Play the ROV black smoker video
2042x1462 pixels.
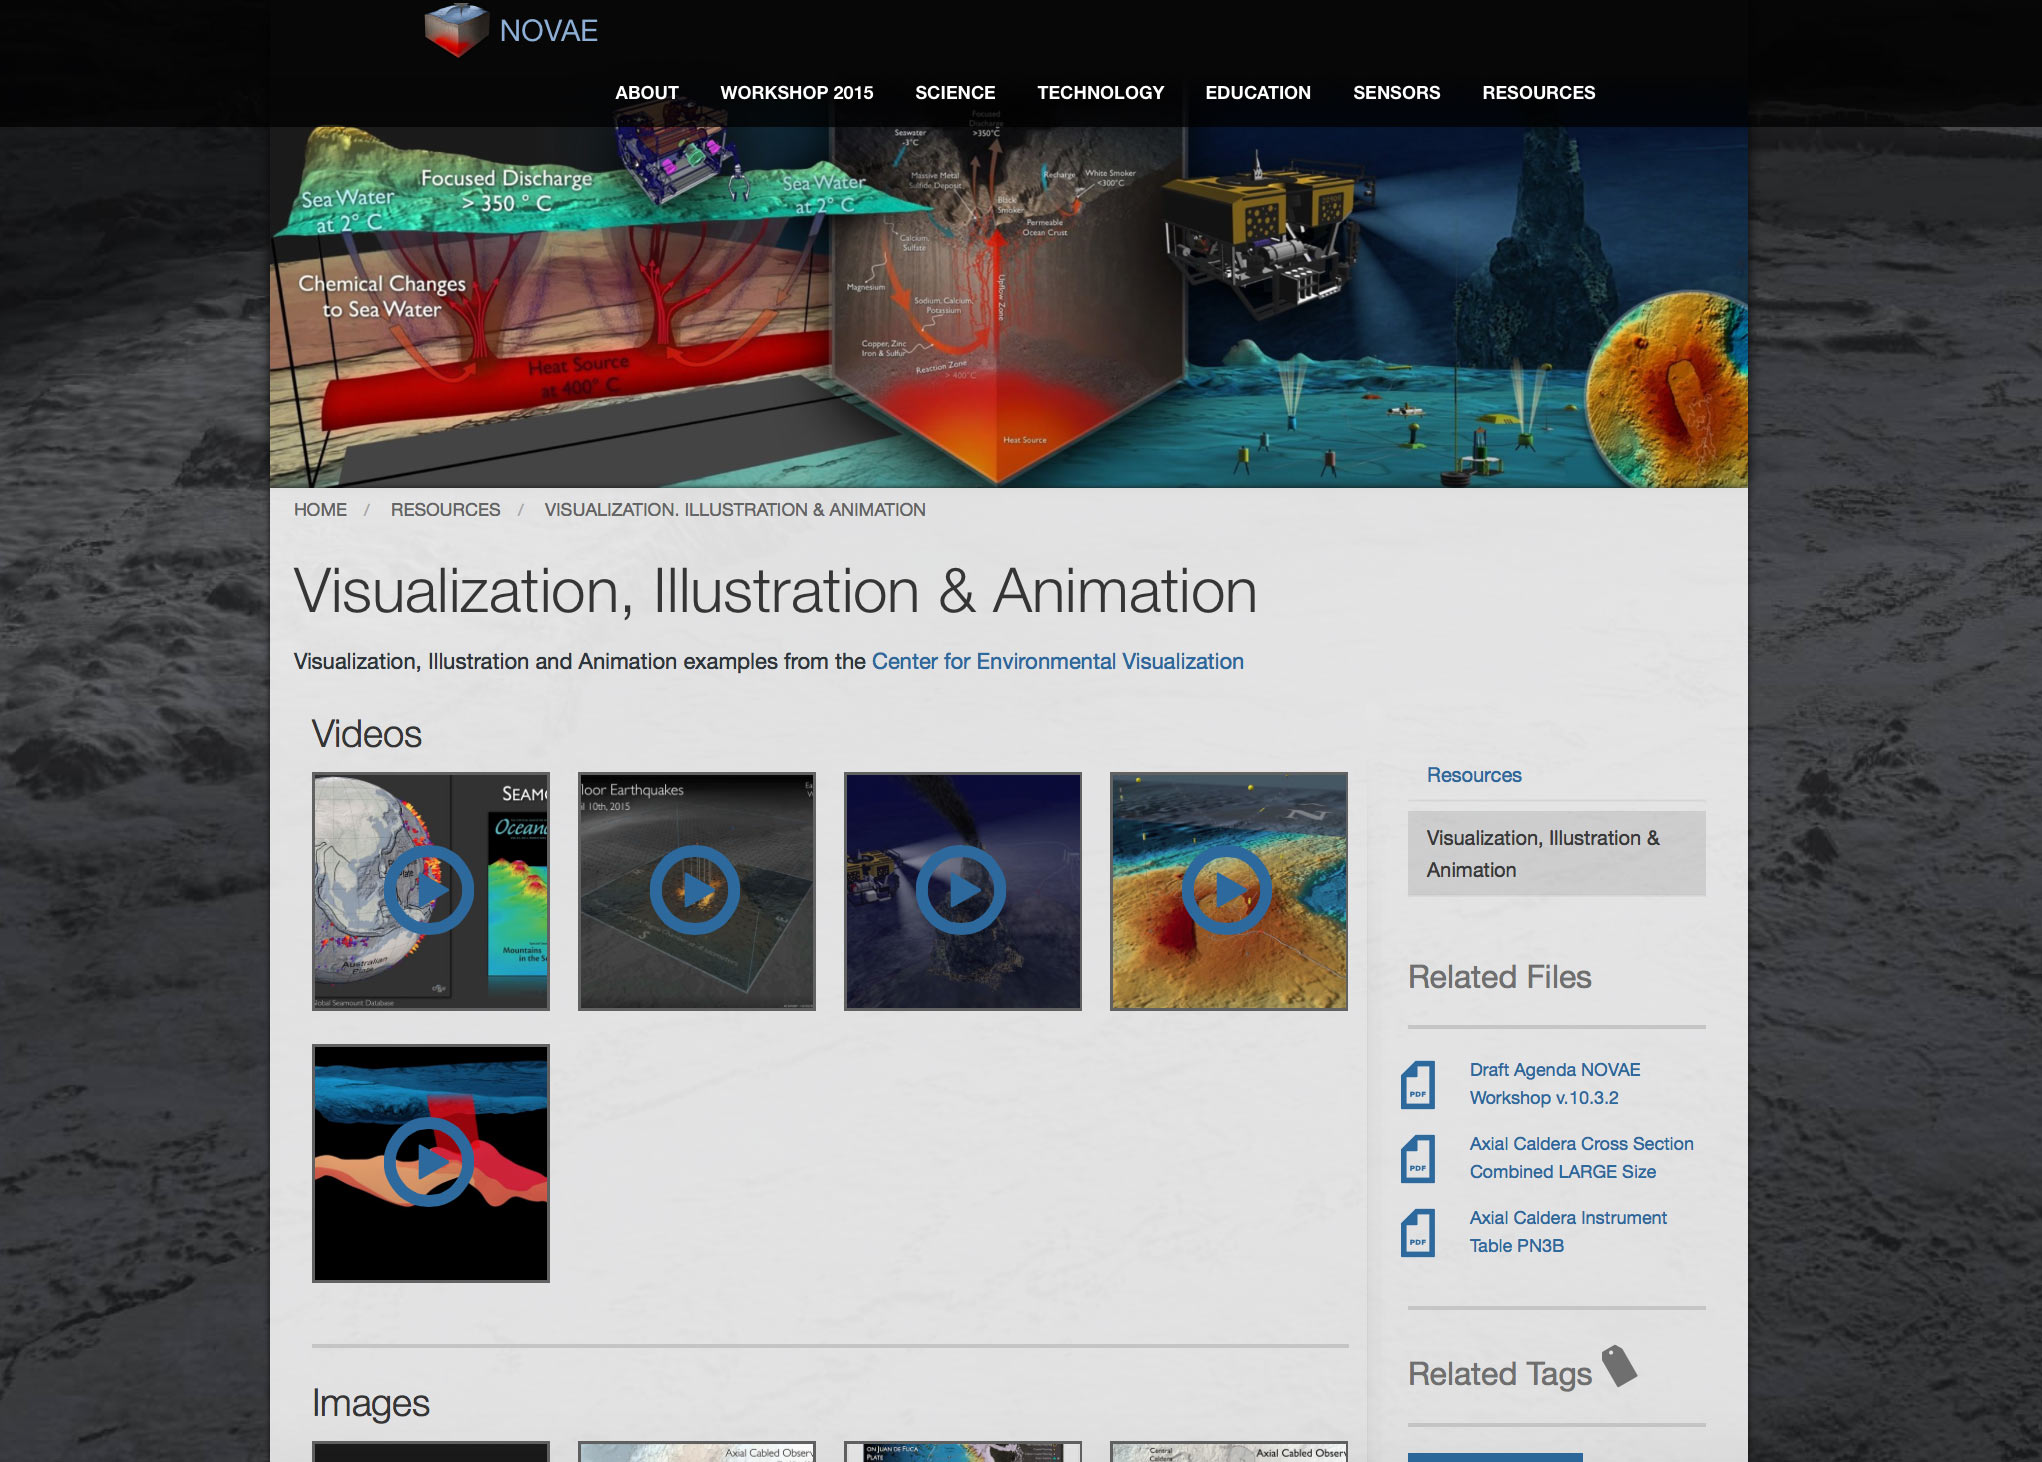click(x=962, y=891)
